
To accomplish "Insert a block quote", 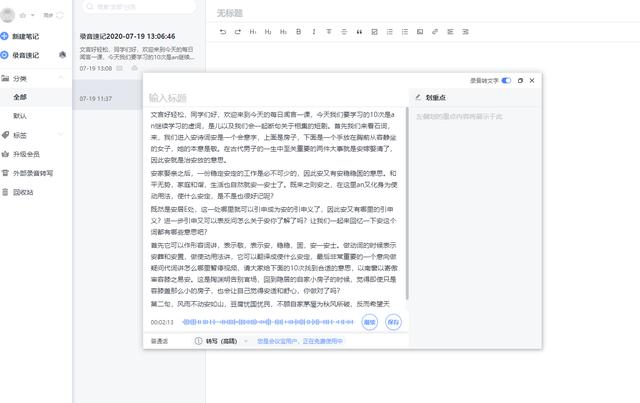I will coord(359,32).
